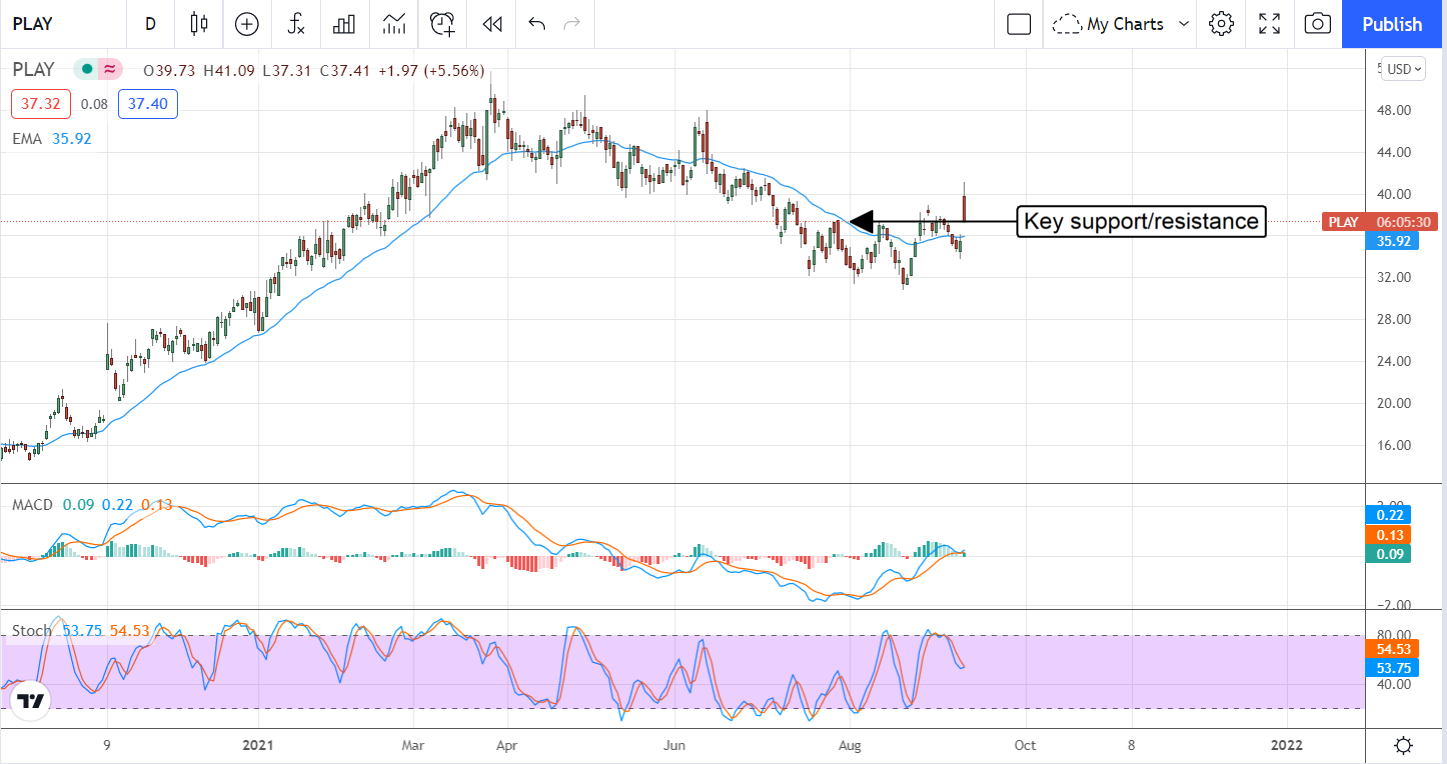Image resolution: width=1447 pixels, height=764 pixels.
Task: Click the 0.22 MACD axis label
Action: pos(1388,515)
